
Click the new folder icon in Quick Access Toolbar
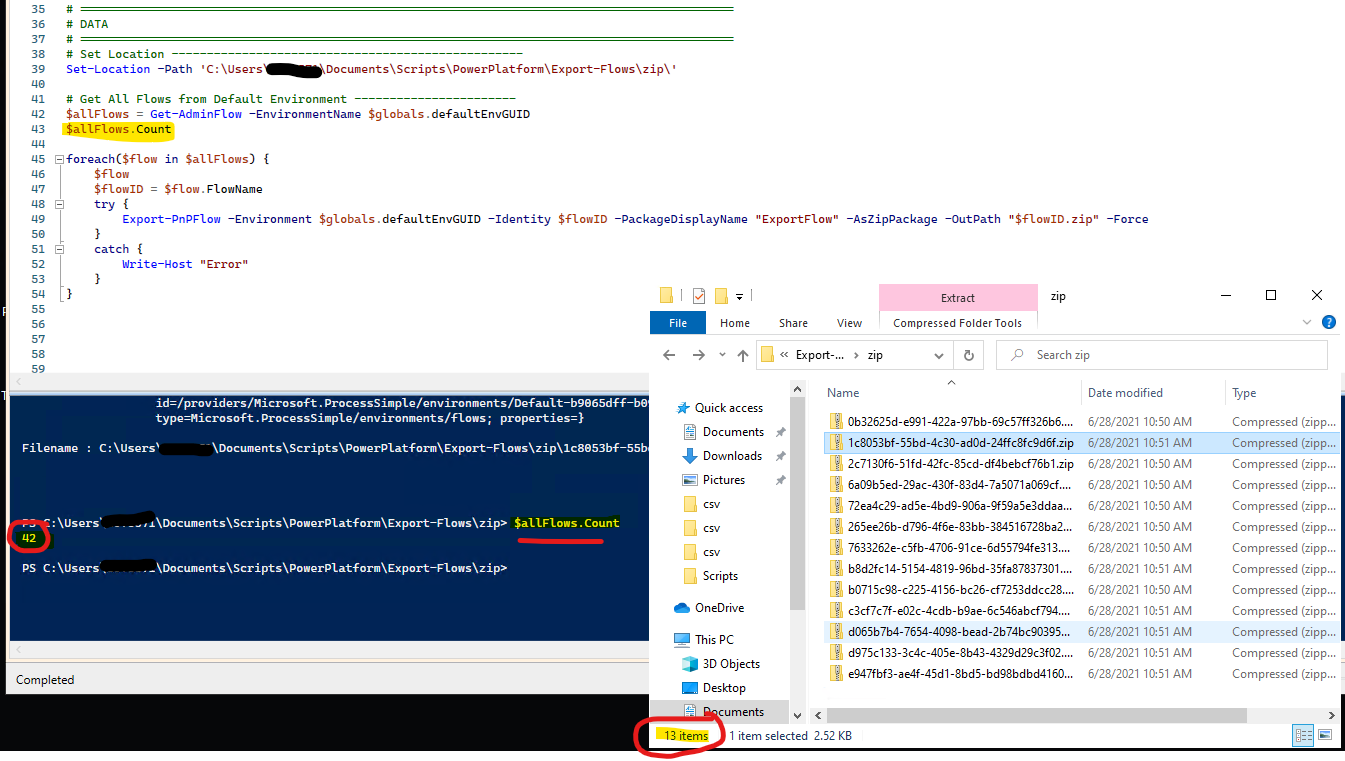click(722, 295)
